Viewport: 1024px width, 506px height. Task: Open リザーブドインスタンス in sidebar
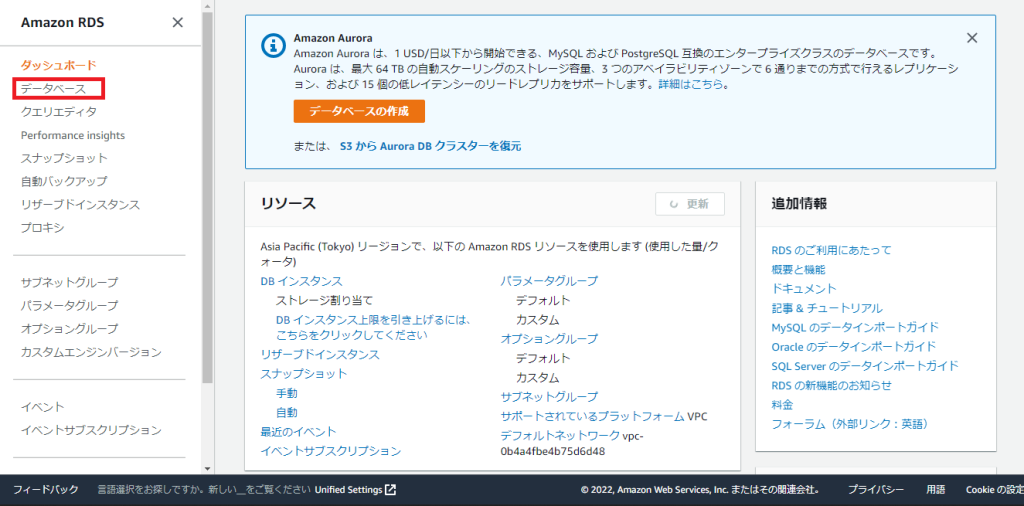coord(80,204)
